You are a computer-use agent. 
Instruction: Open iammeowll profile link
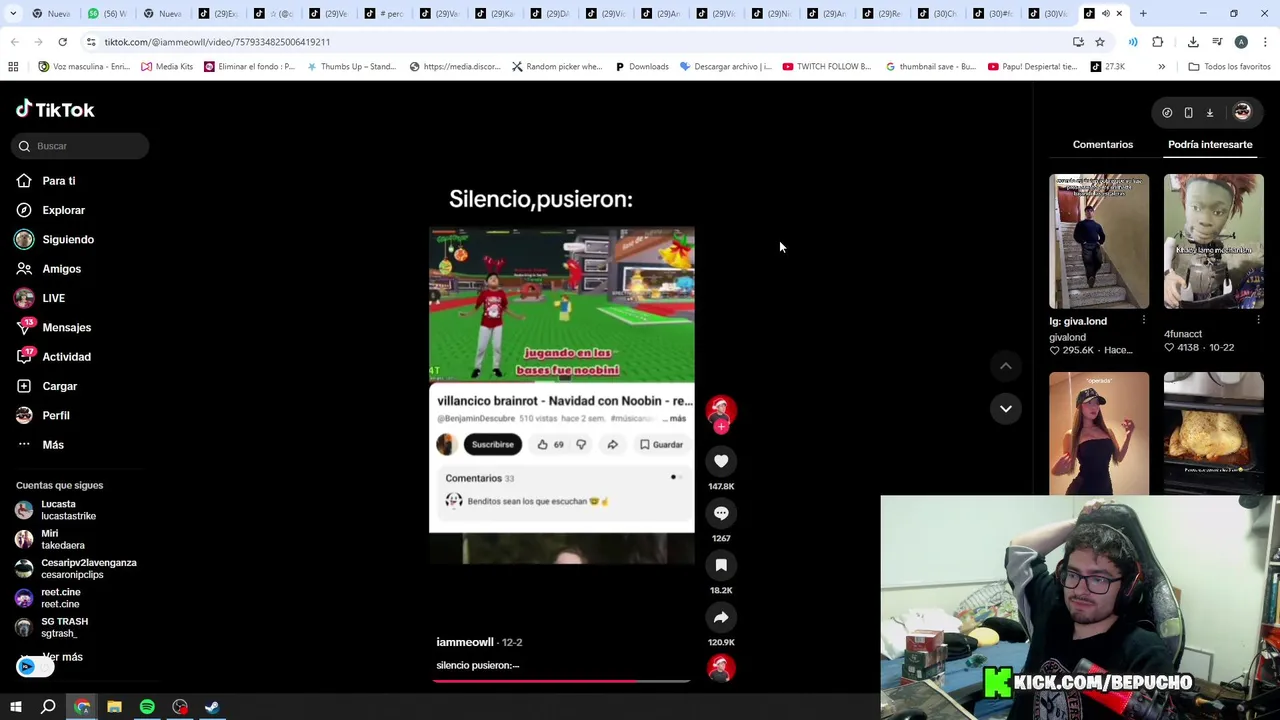(465, 642)
